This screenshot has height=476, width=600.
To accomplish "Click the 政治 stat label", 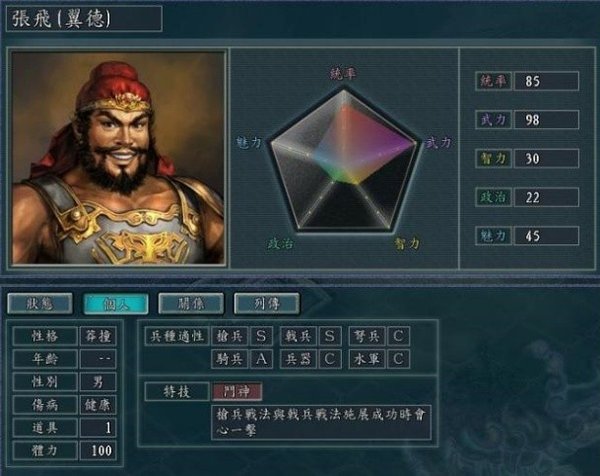I will pyautogui.click(x=494, y=197).
